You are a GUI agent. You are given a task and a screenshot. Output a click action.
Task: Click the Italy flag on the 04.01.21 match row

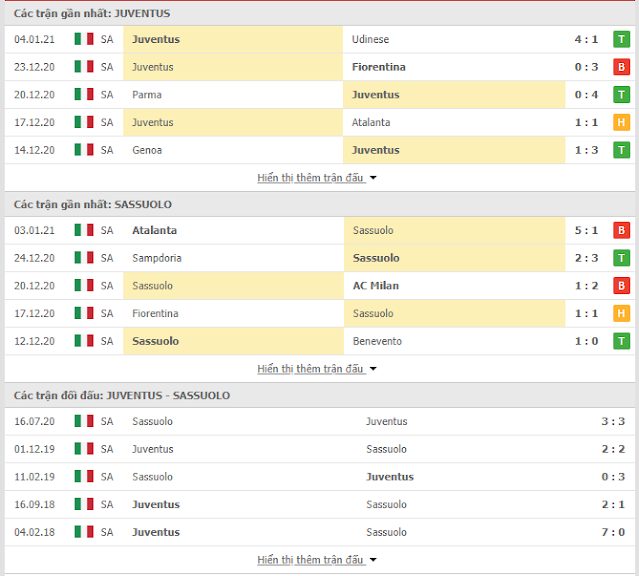84,39
